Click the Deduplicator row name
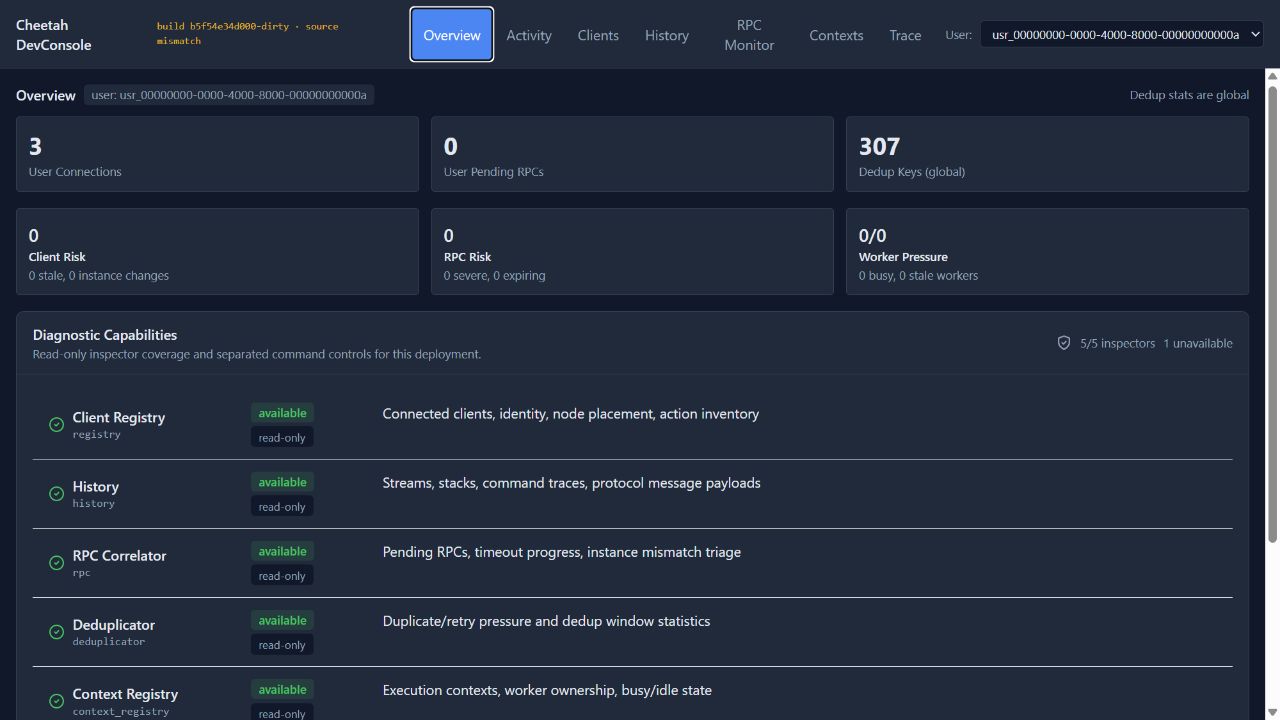Viewport: 1280px width, 720px height. [x=113, y=624]
